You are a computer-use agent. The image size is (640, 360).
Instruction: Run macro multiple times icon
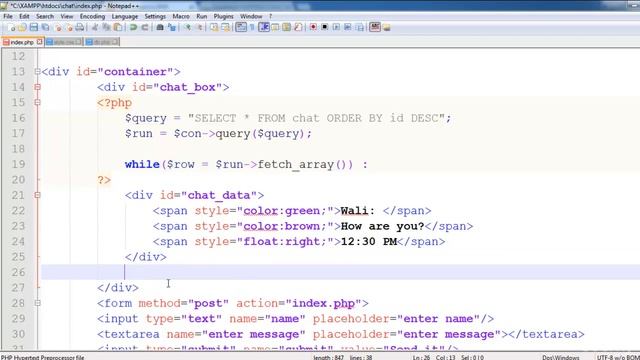click(x=347, y=27)
